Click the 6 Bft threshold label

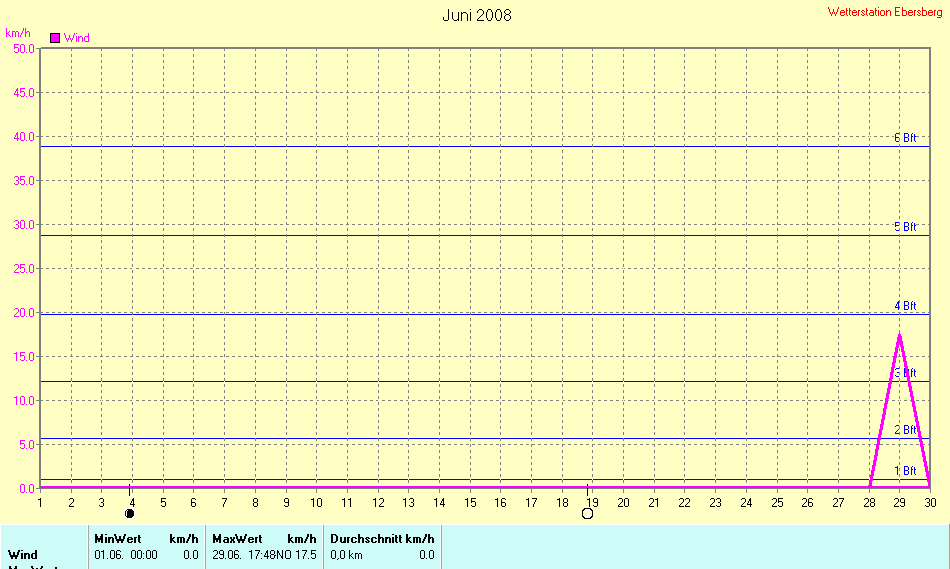click(x=905, y=138)
